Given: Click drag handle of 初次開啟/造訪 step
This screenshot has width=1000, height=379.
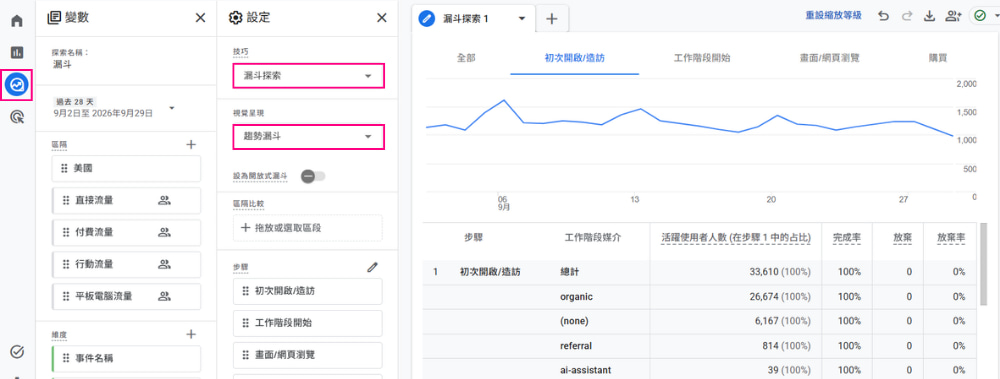Looking at the screenshot, I should (x=246, y=292).
